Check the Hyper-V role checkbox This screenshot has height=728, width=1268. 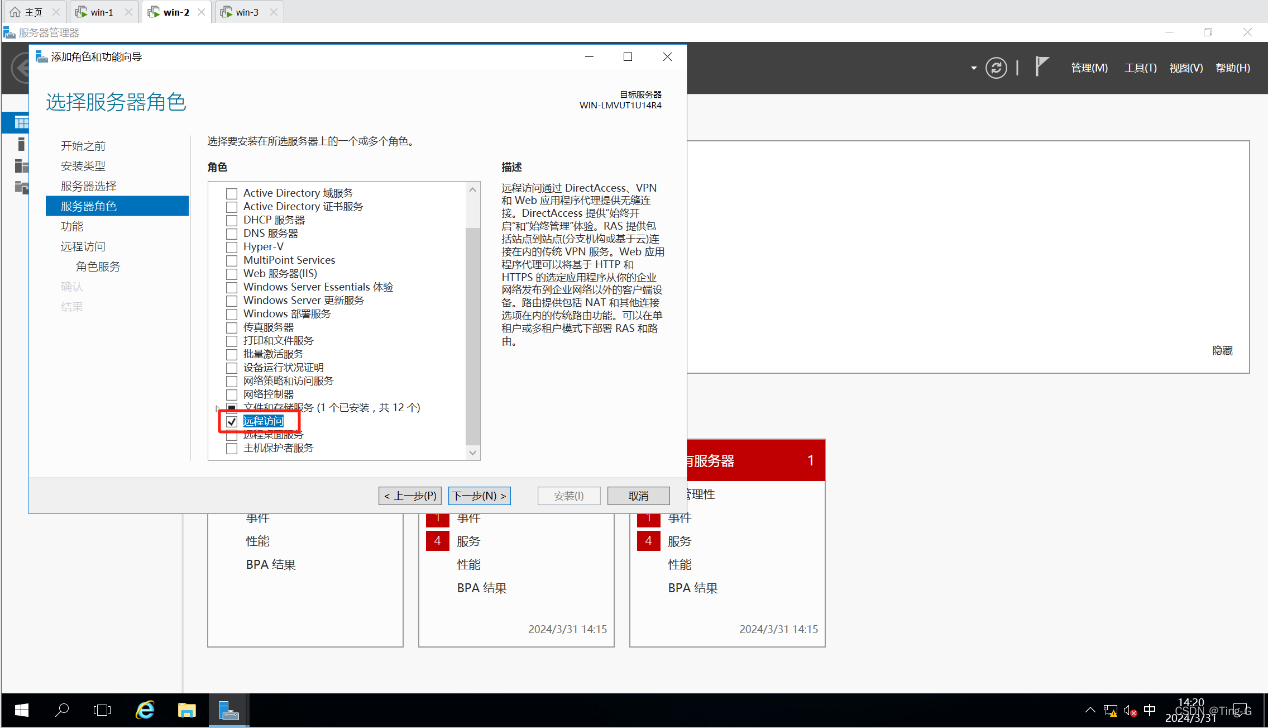[x=232, y=247]
